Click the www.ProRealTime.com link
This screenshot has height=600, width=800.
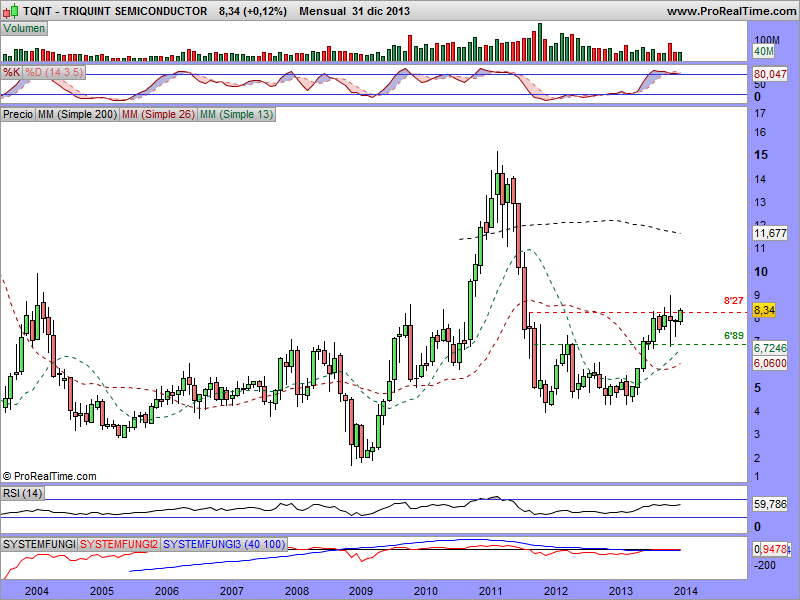(731, 11)
